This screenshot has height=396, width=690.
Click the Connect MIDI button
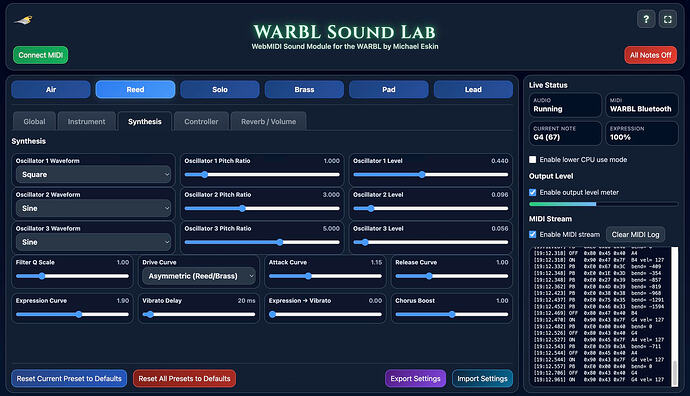[x=40, y=55]
